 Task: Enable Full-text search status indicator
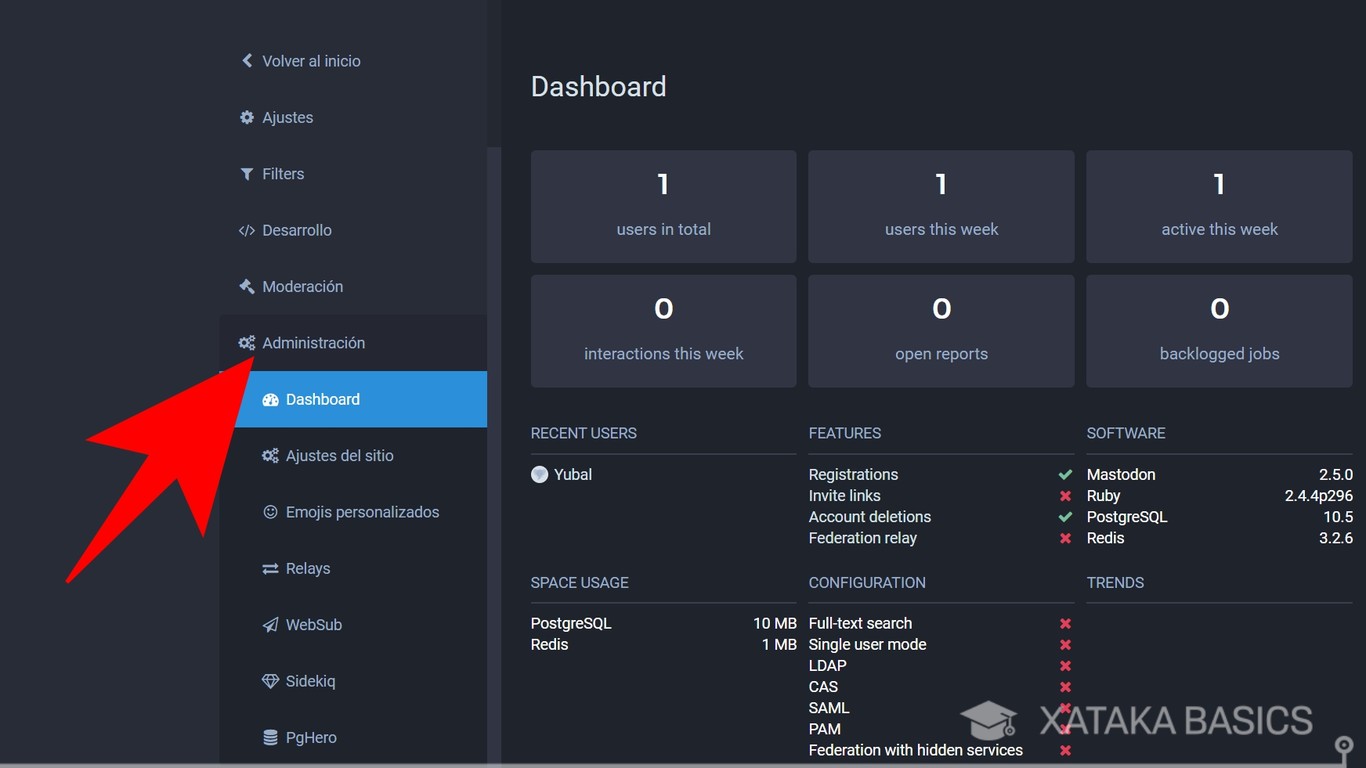pos(1065,623)
